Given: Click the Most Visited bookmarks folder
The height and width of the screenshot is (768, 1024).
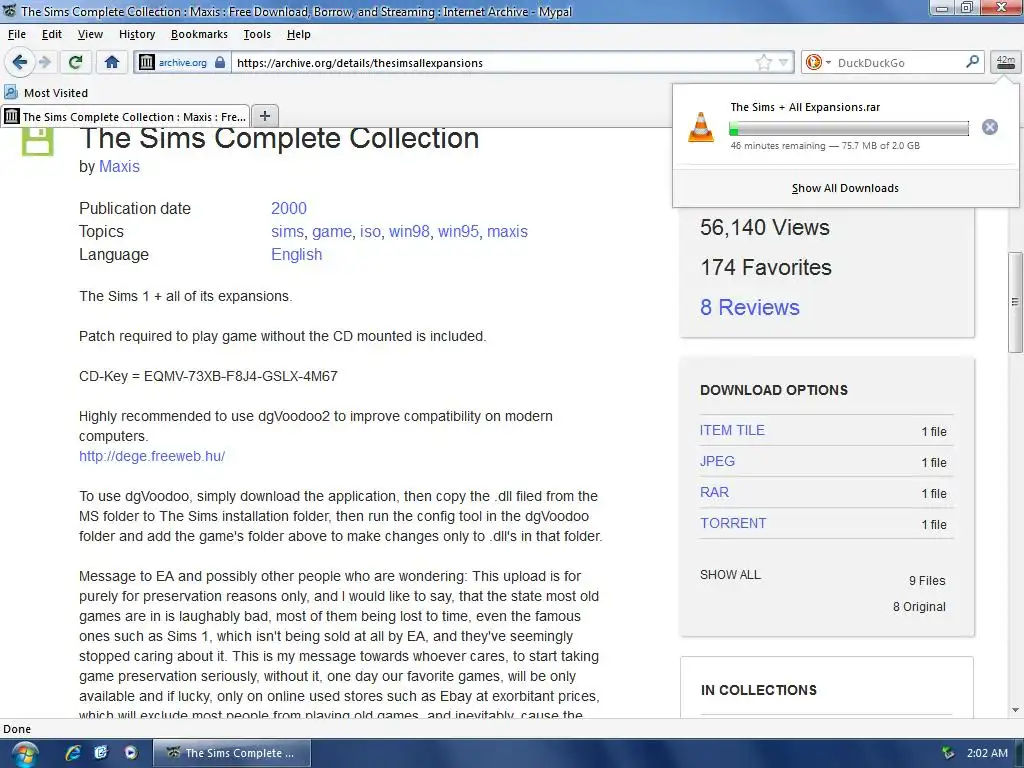Looking at the screenshot, I should 46,93.
